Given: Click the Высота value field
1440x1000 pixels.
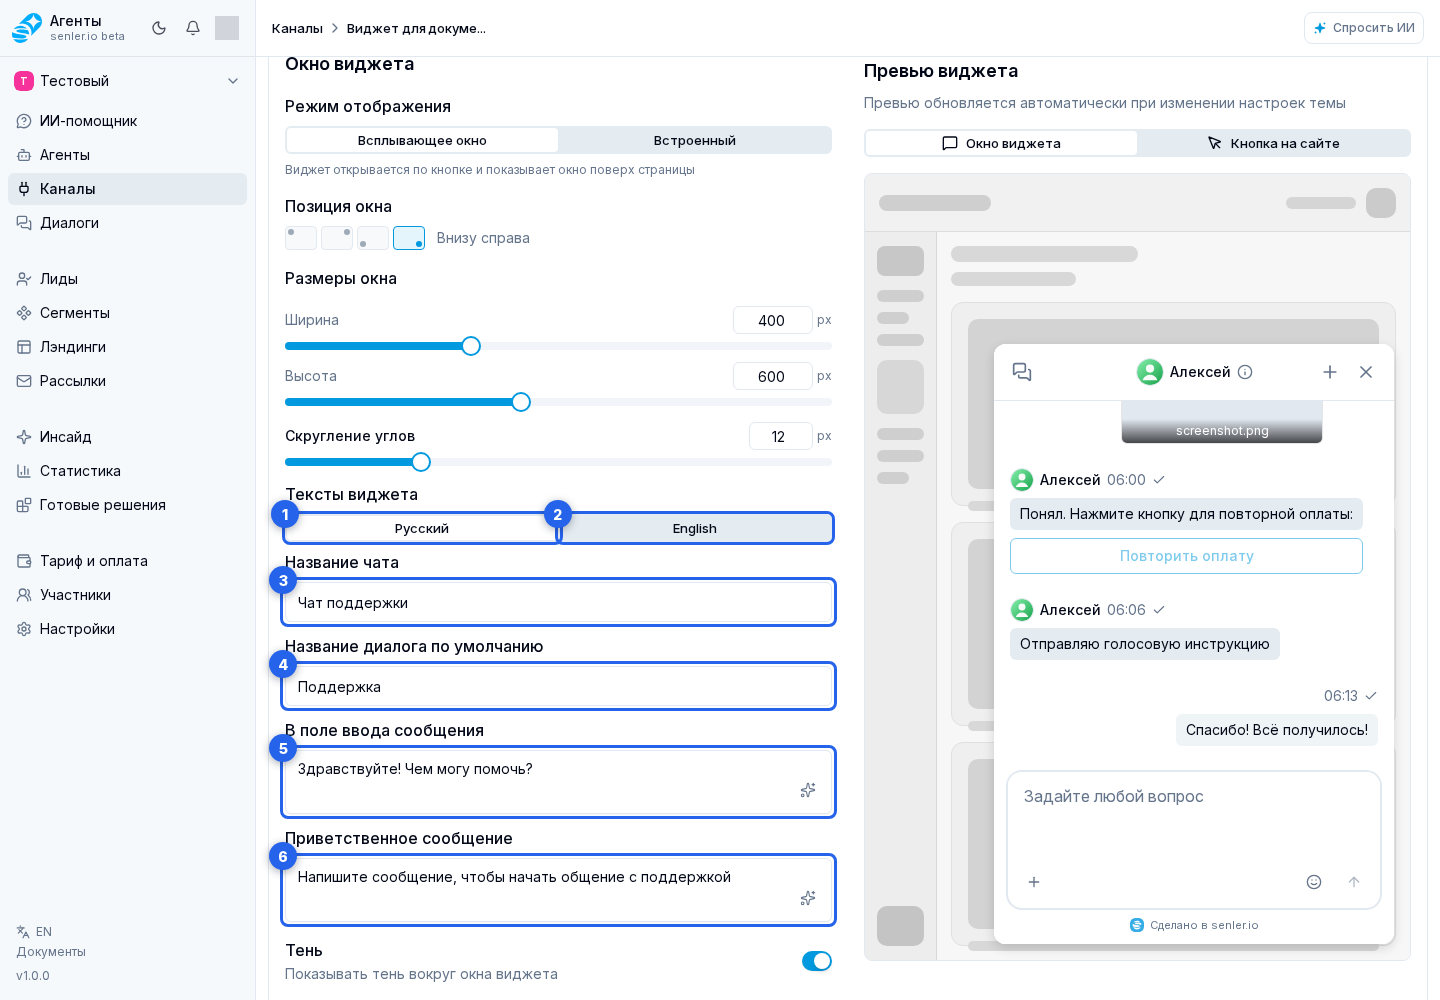Looking at the screenshot, I should tap(772, 376).
